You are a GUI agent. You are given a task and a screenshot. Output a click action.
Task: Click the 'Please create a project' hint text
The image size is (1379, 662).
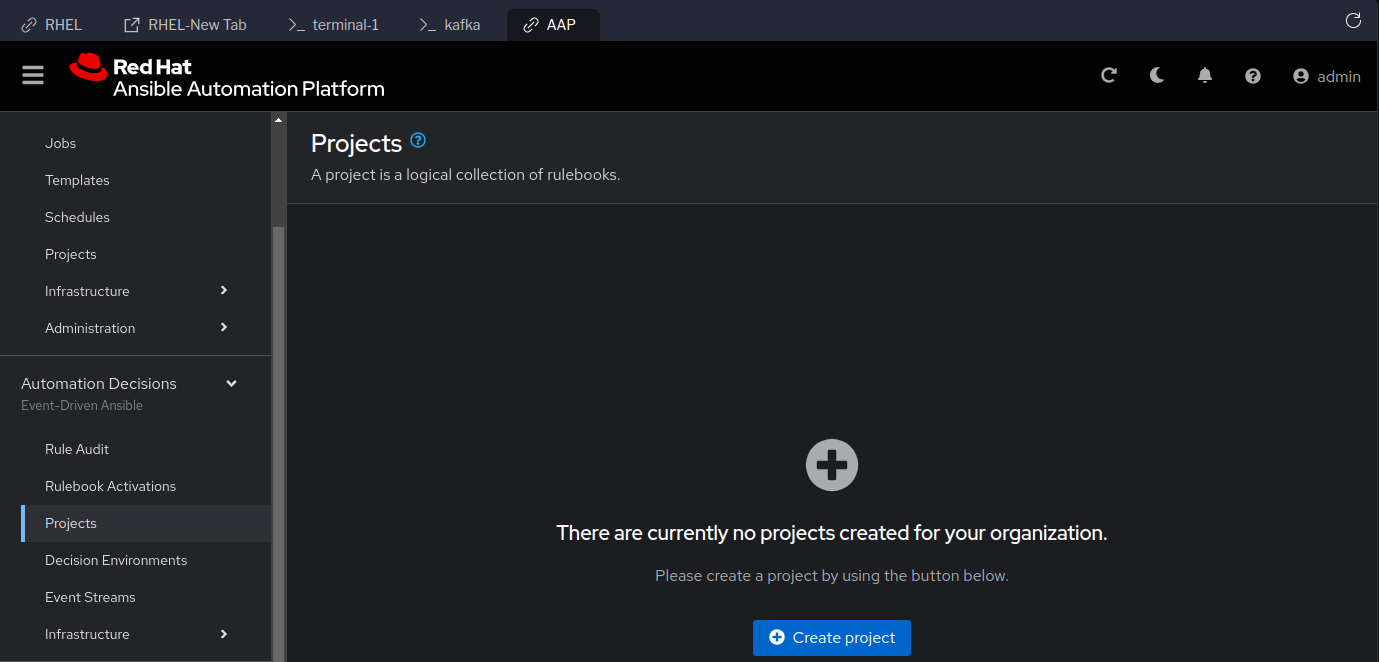(832, 576)
